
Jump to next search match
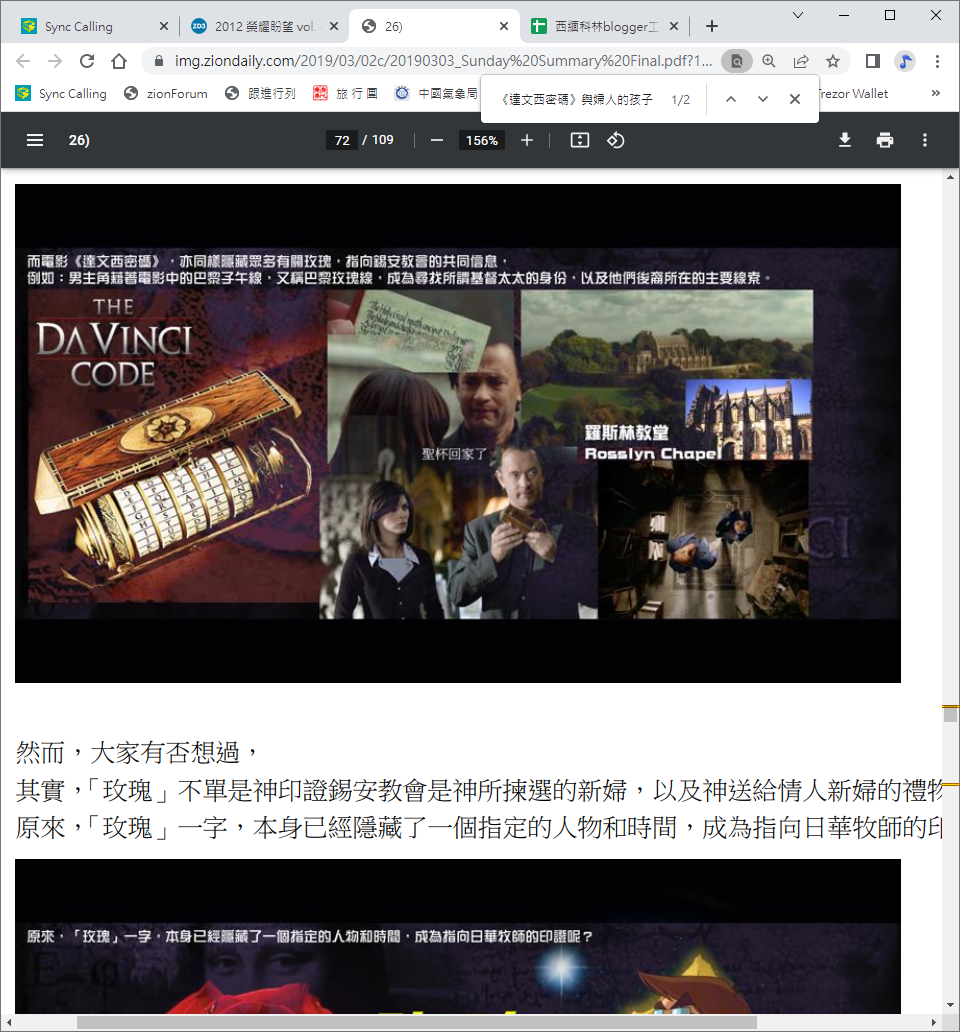[763, 99]
